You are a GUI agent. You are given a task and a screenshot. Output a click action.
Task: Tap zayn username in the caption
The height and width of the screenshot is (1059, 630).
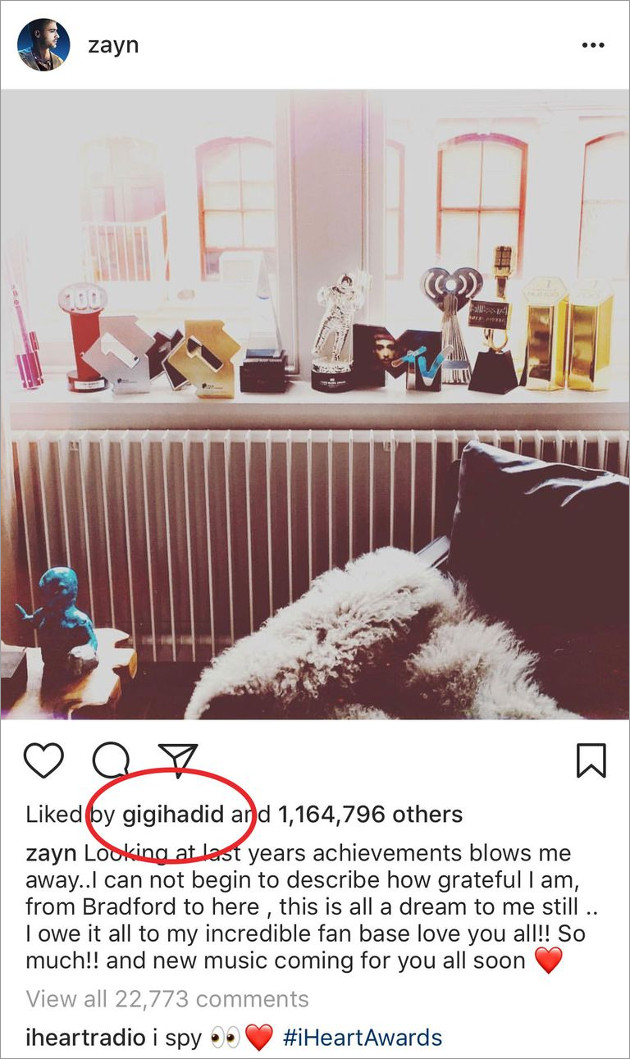51,853
